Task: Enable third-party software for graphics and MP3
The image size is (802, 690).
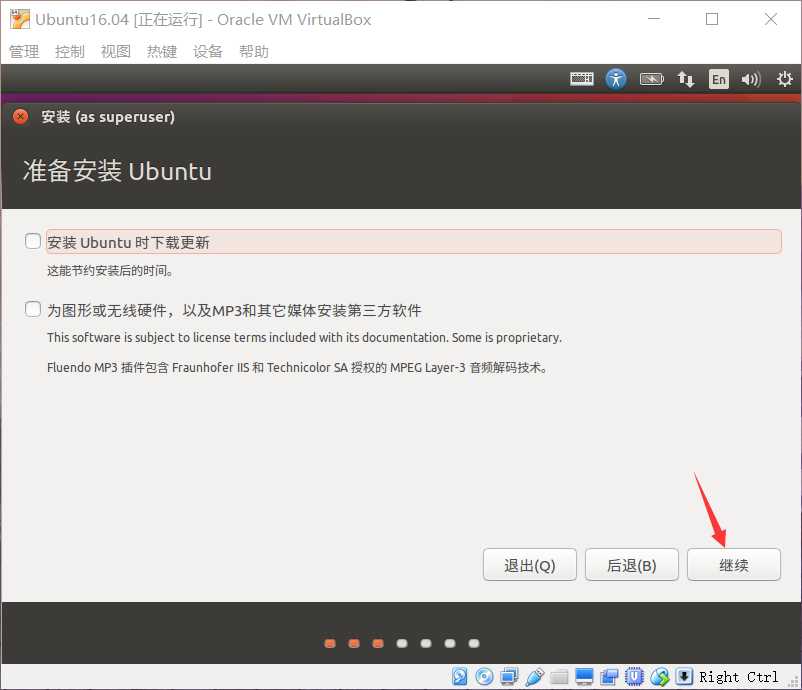Action: point(33,309)
